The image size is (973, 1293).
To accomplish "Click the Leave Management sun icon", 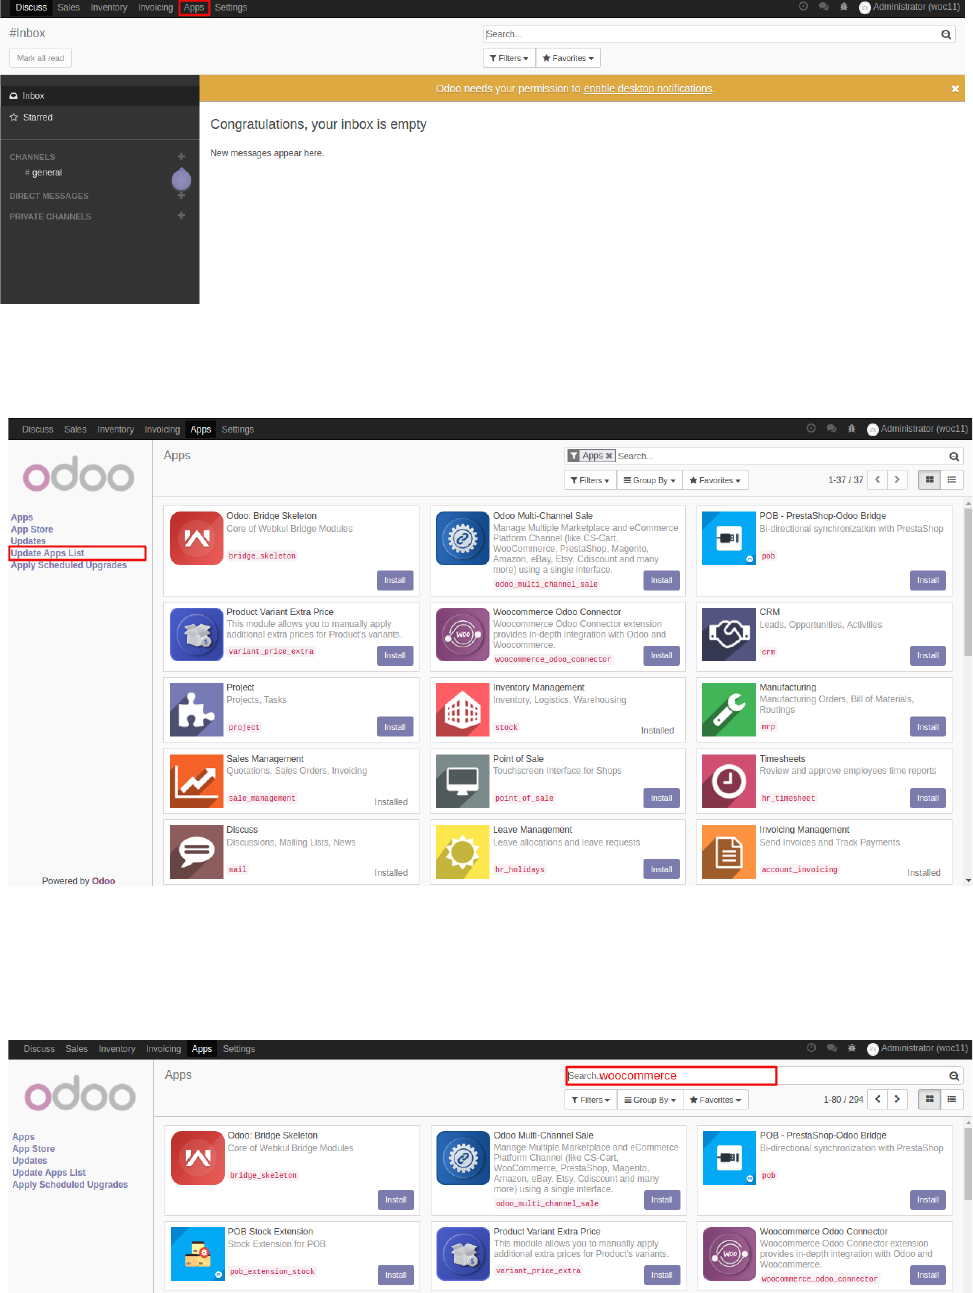I will click(462, 852).
